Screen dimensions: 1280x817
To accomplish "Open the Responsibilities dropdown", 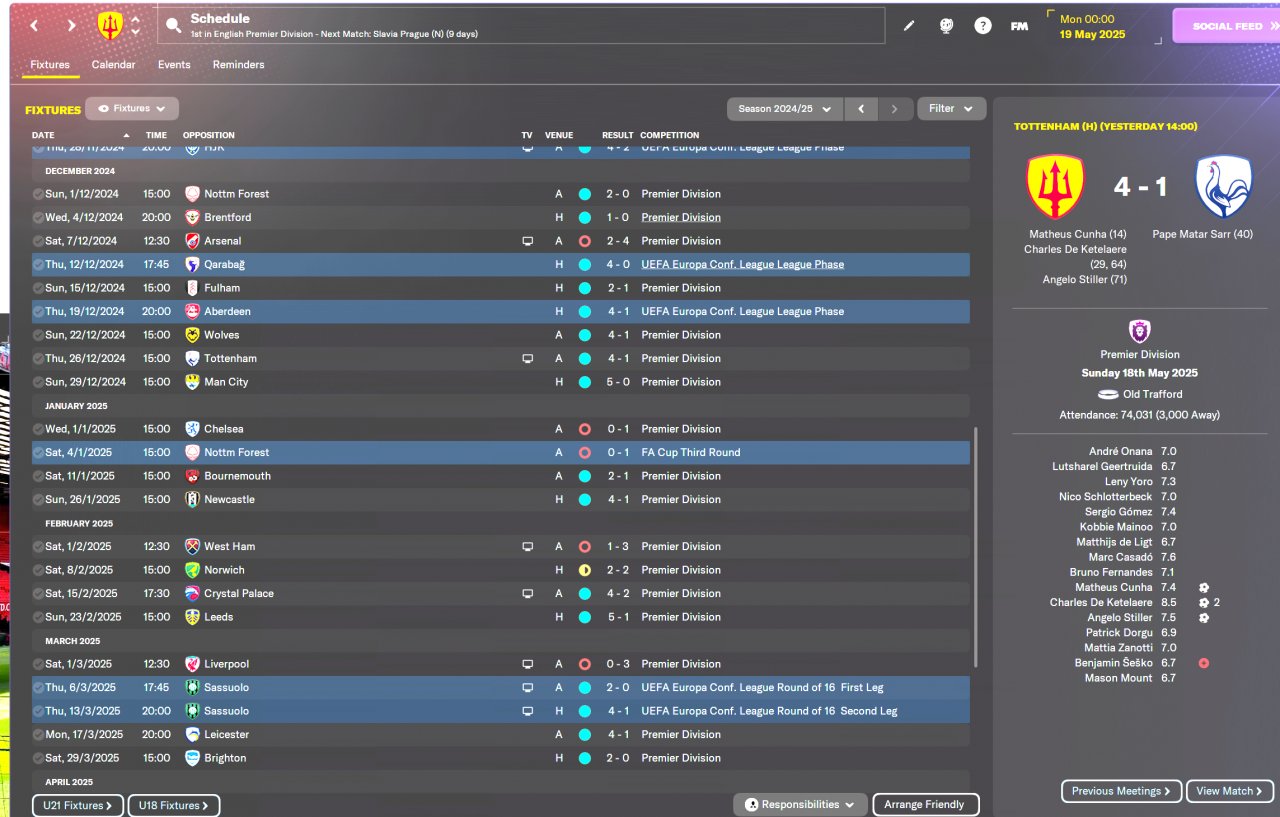I will 800,805.
